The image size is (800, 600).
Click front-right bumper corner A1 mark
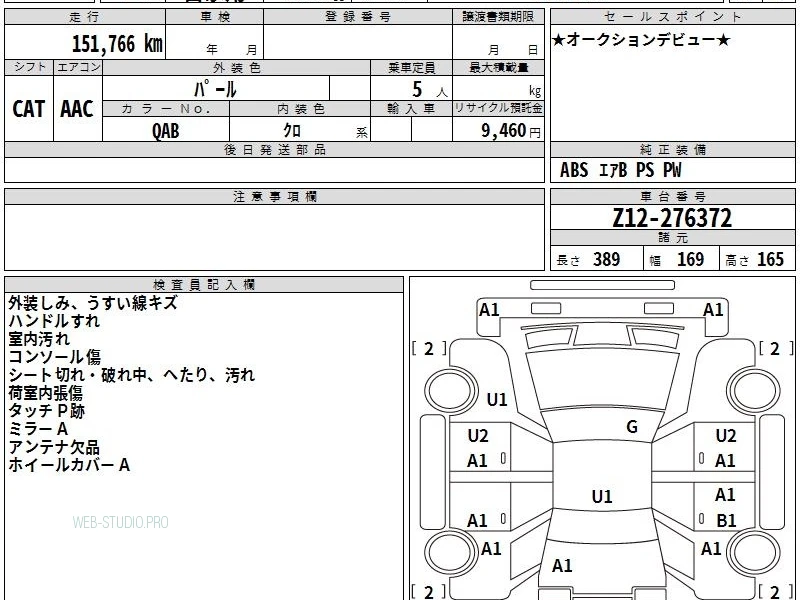click(x=713, y=310)
